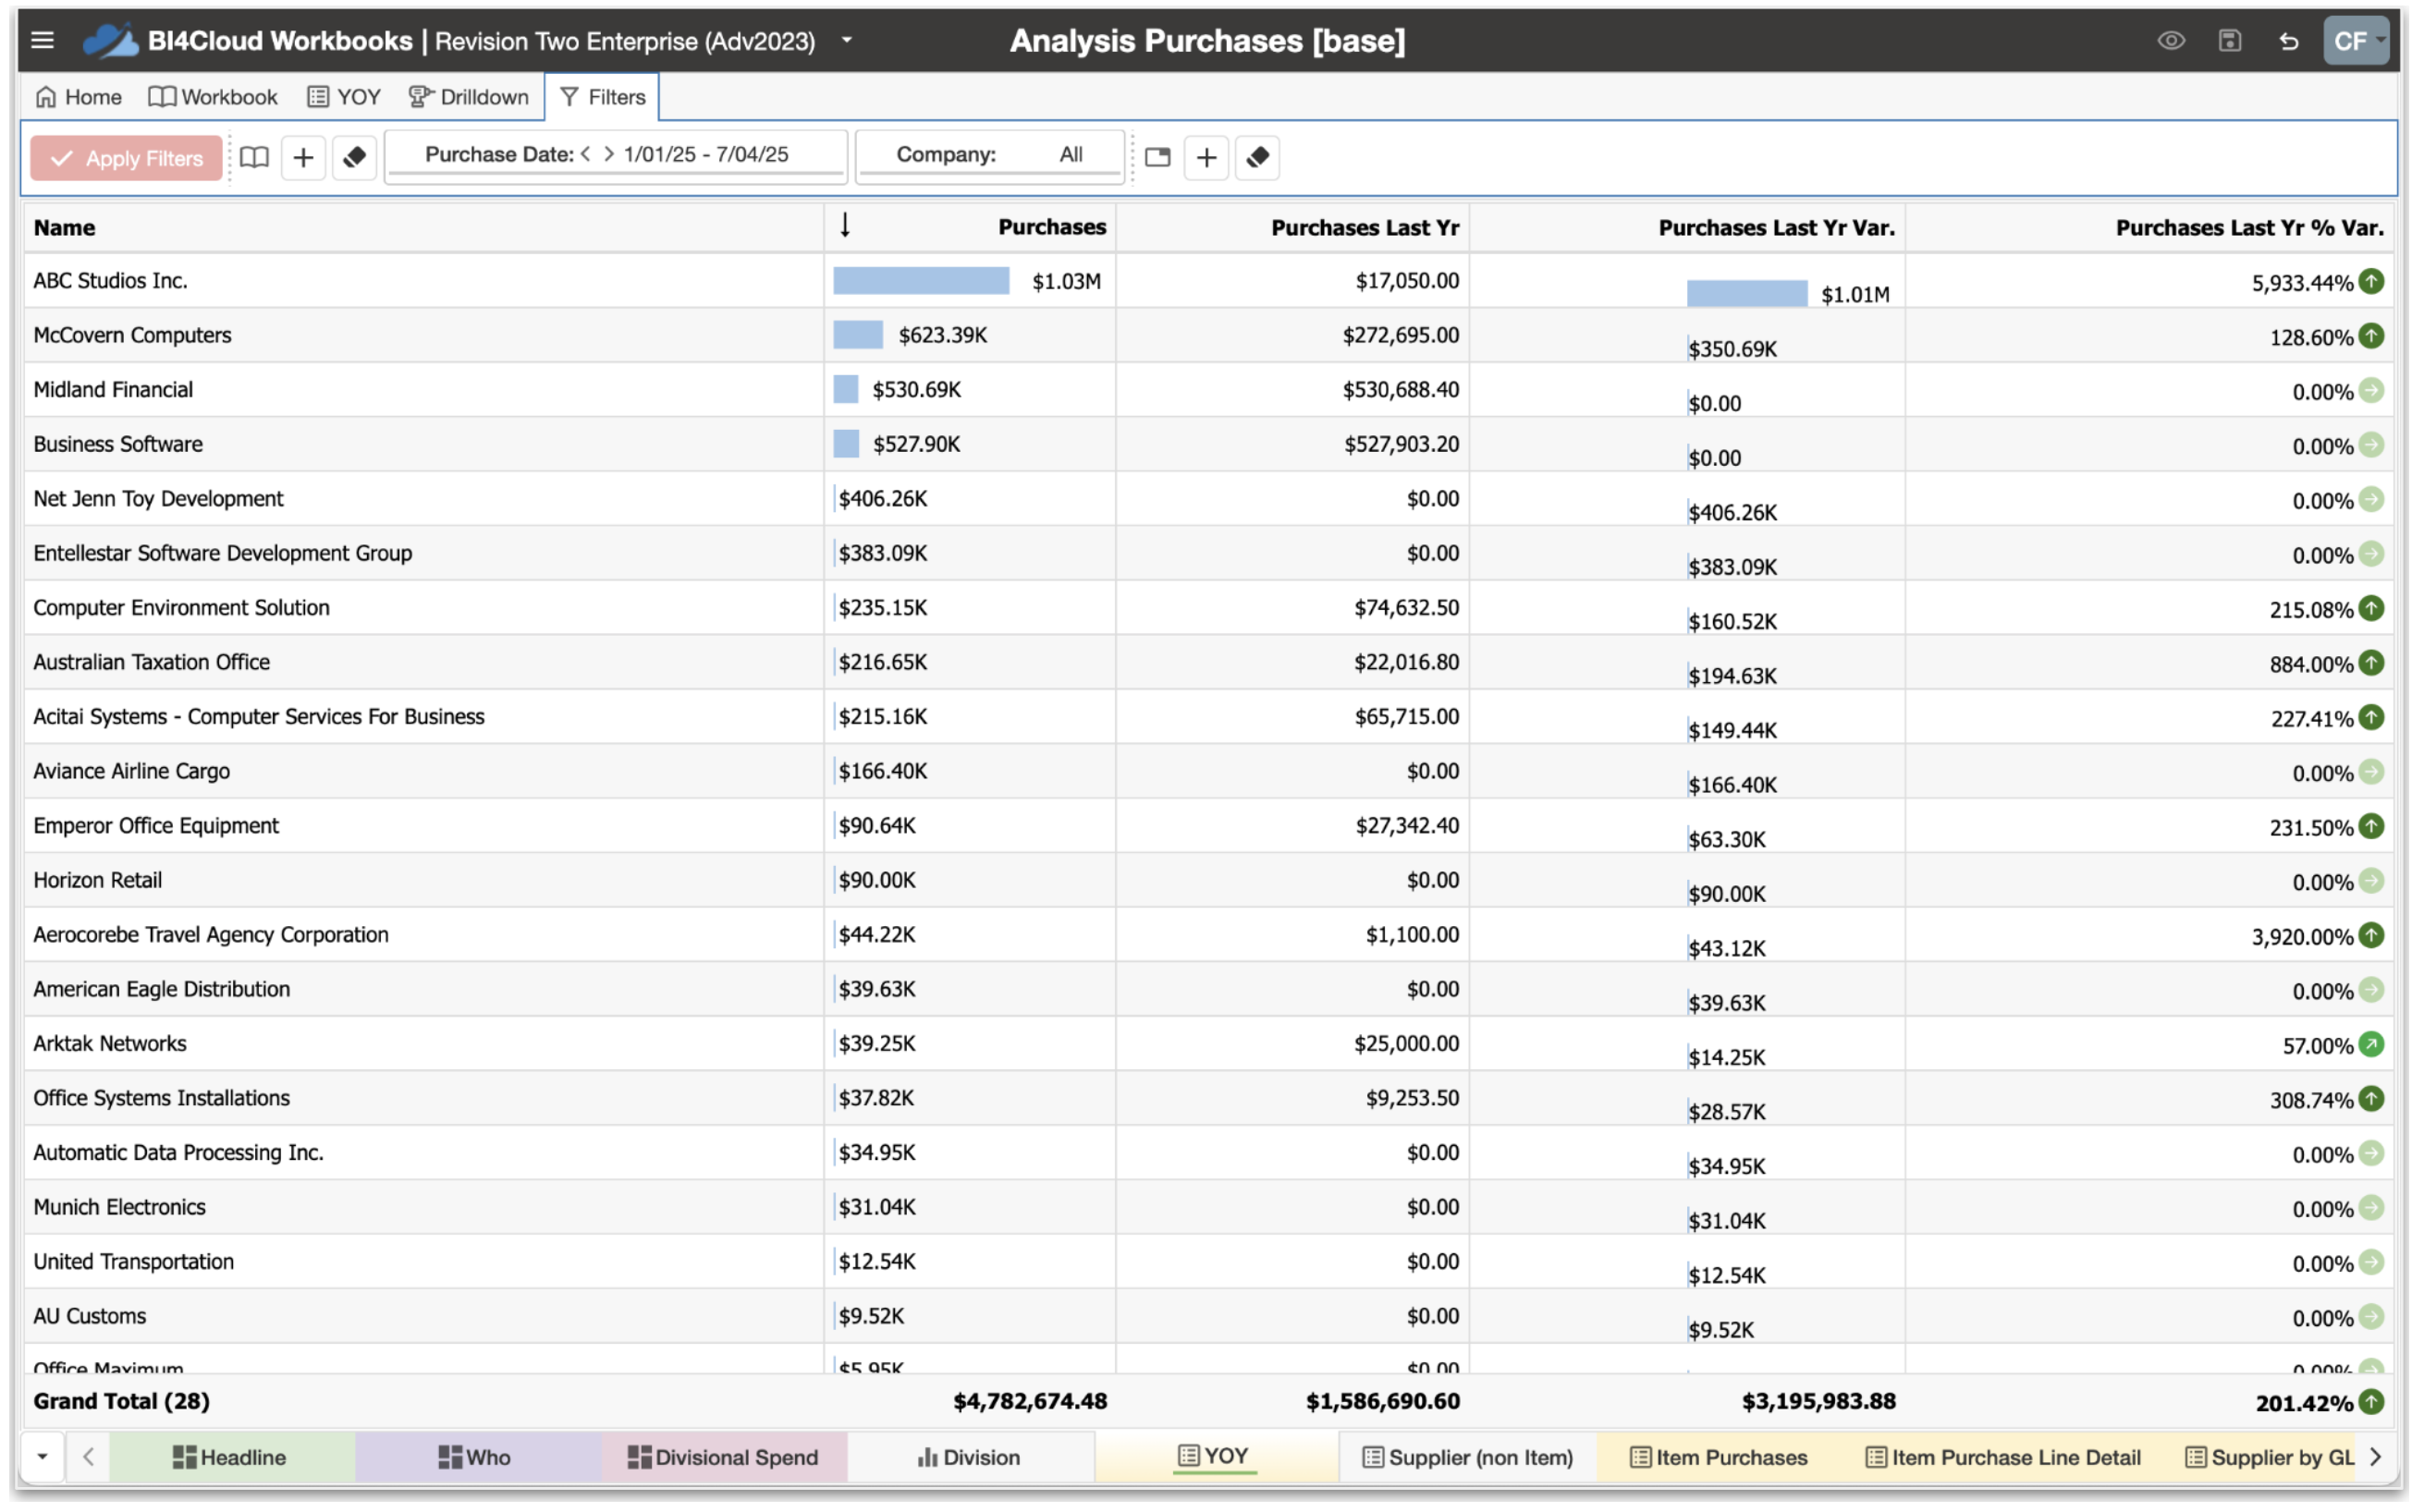Open the Supplier (non Item) sheet tab

(1468, 1458)
